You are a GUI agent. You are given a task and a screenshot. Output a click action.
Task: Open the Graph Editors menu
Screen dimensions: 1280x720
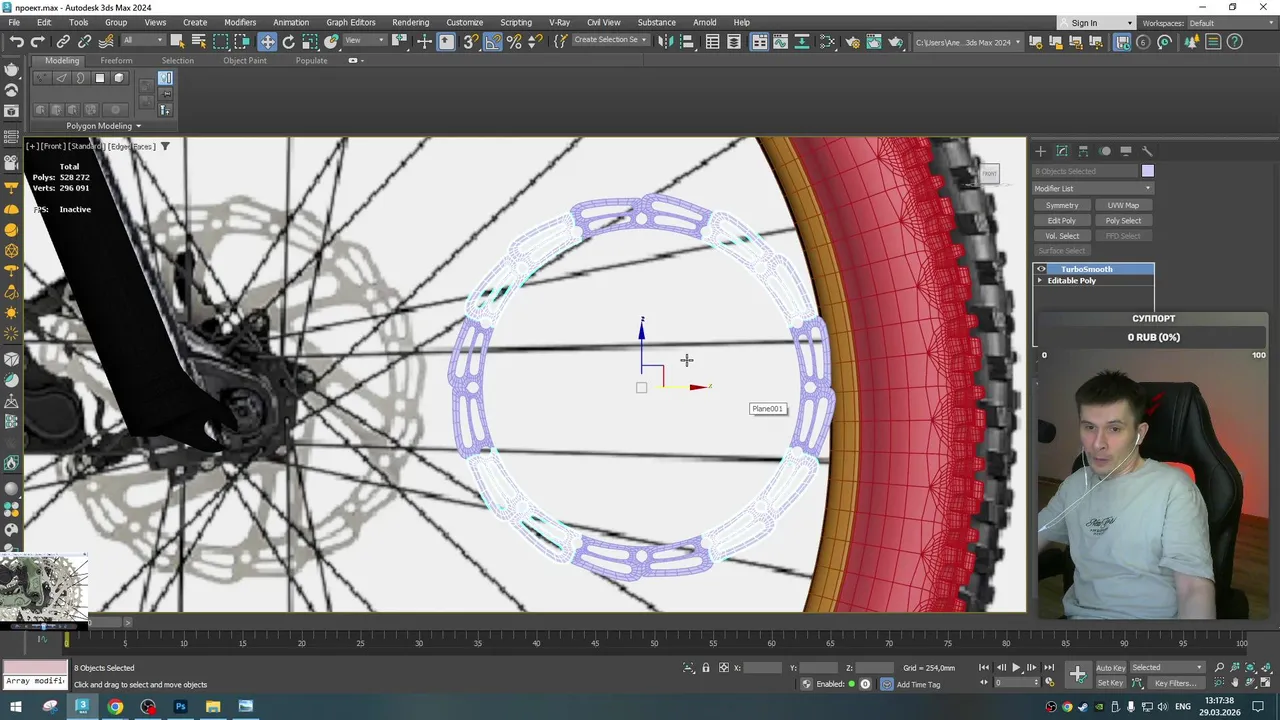[x=350, y=22]
